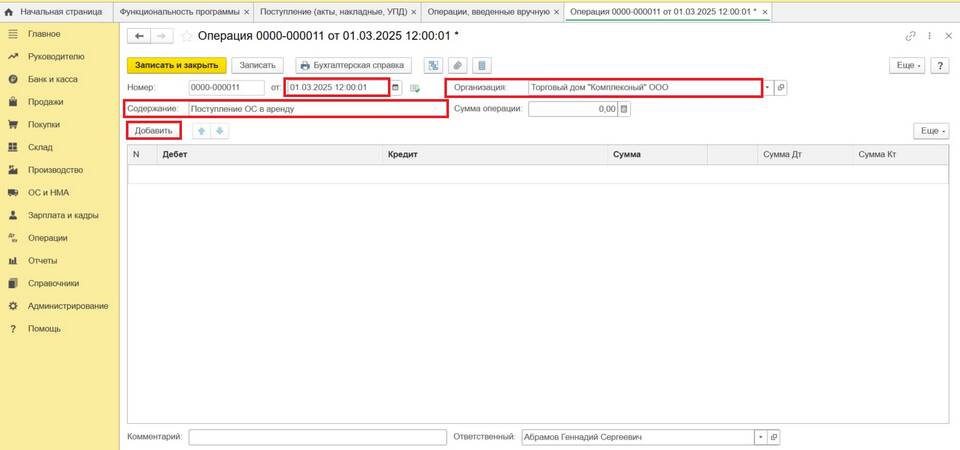
Task: Click Записать и закрыть button
Action: [x=177, y=65]
